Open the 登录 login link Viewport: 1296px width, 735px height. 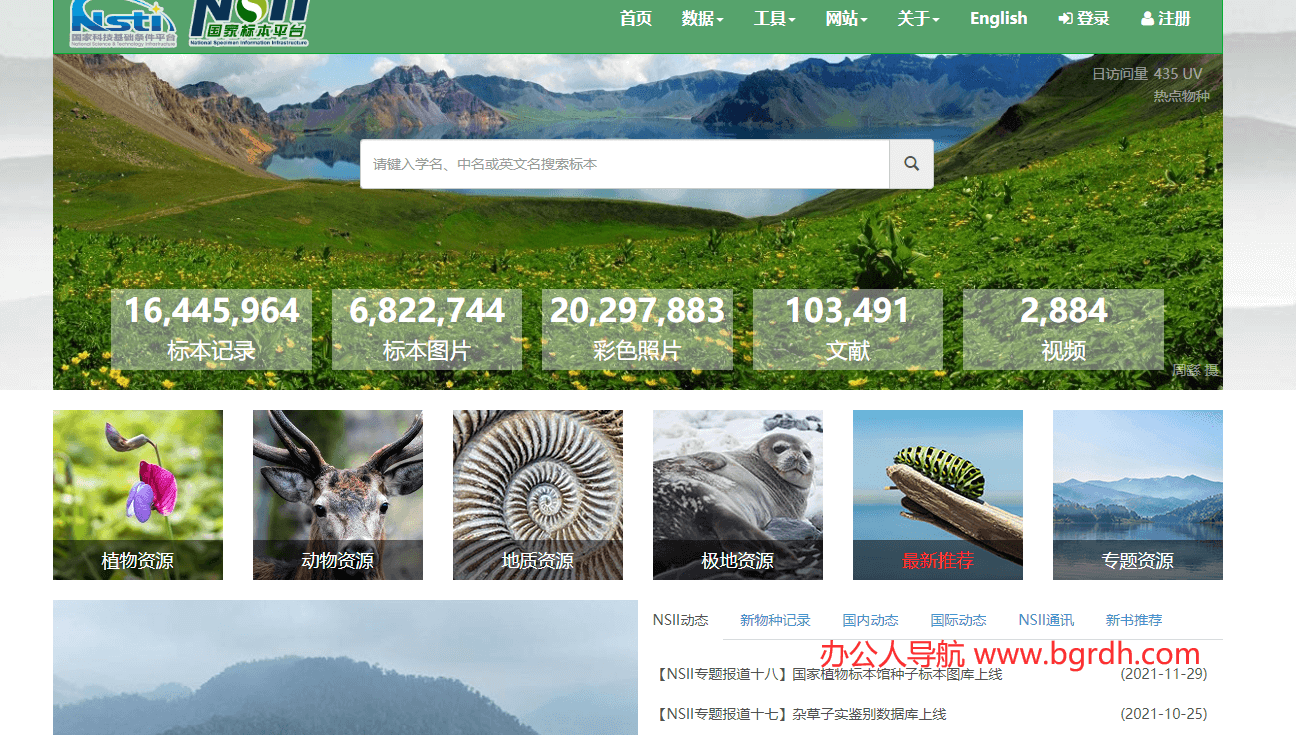click(1084, 19)
